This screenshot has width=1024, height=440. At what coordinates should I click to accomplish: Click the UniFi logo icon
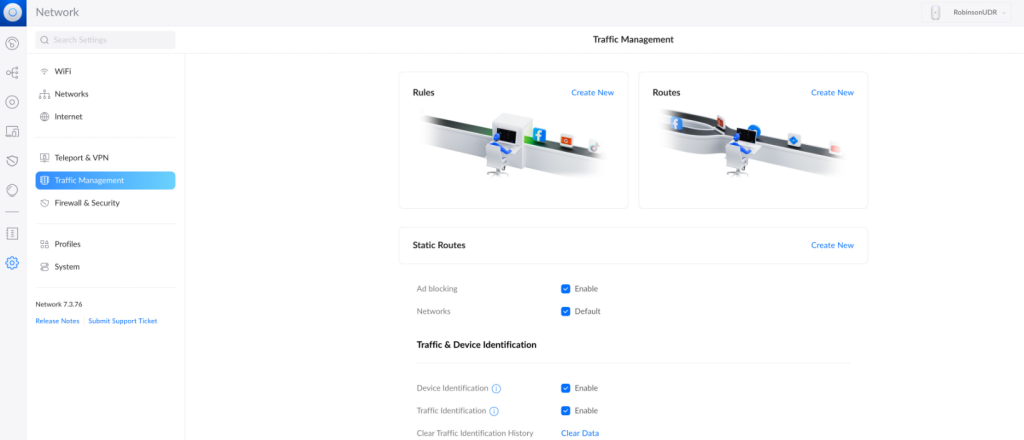(x=13, y=12)
